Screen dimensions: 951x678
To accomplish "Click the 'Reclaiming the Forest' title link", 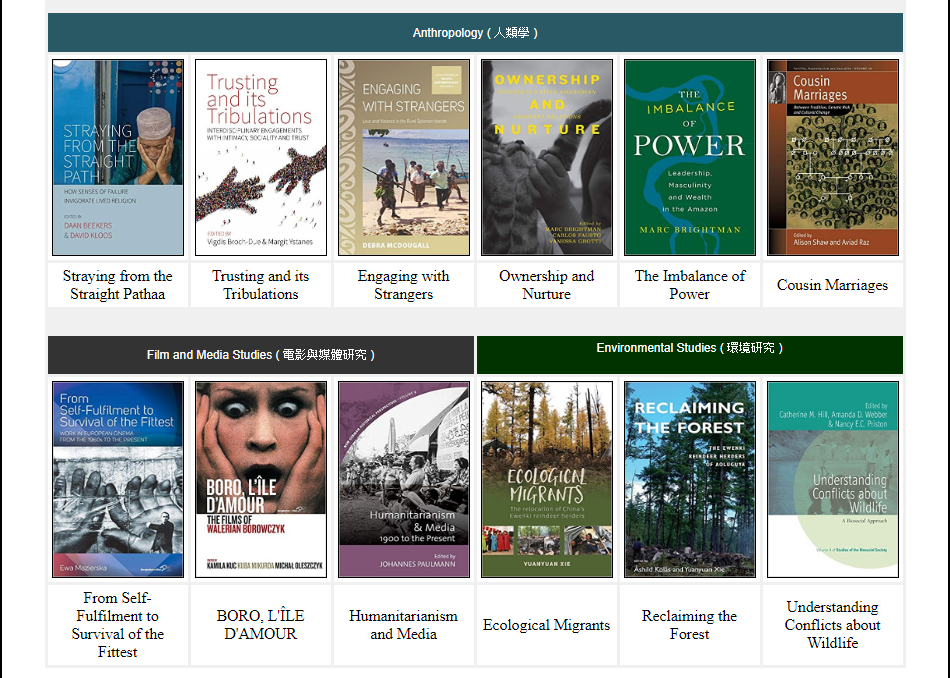I will [x=690, y=625].
